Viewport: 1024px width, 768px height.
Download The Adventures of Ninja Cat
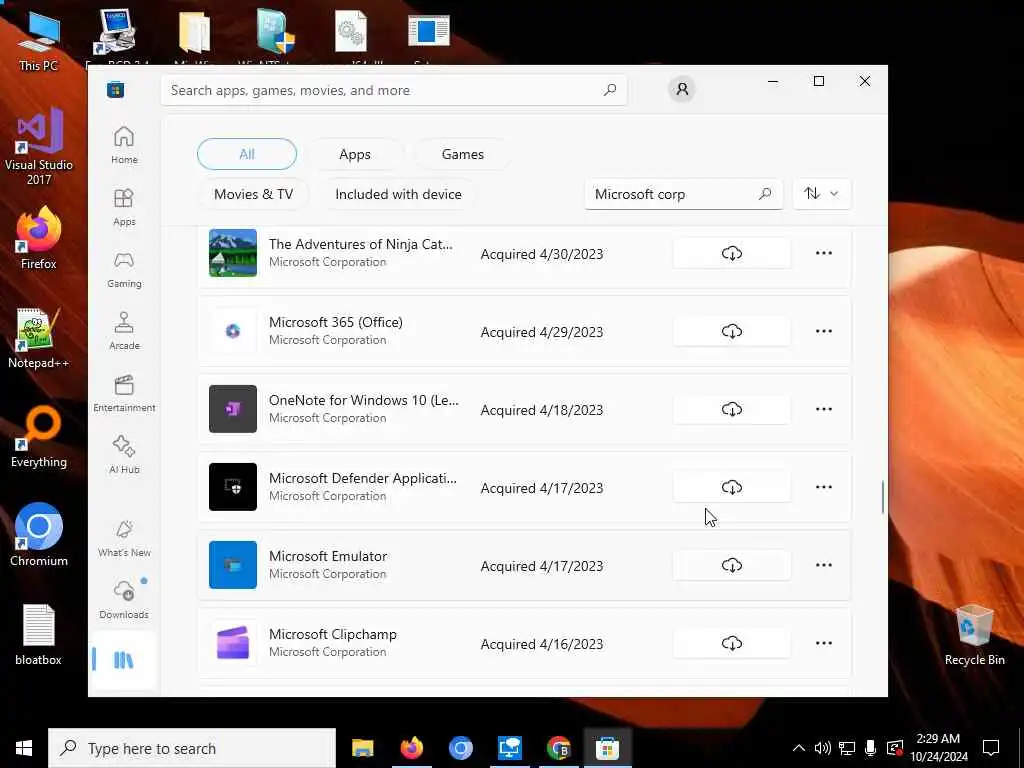point(731,253)
